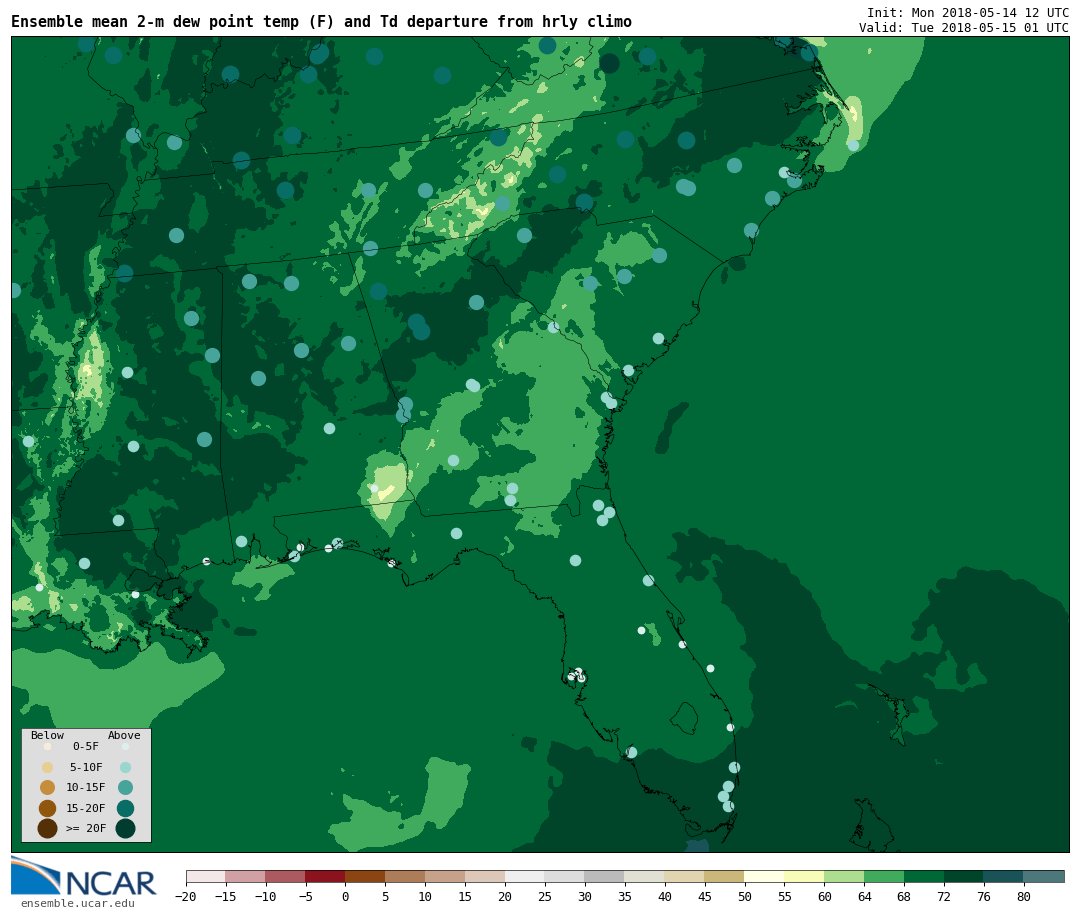Pick the 10 to 15 tan colorbar swatch
The height and width of the screenshot is (915, 1080).
[x=445, y=876]
